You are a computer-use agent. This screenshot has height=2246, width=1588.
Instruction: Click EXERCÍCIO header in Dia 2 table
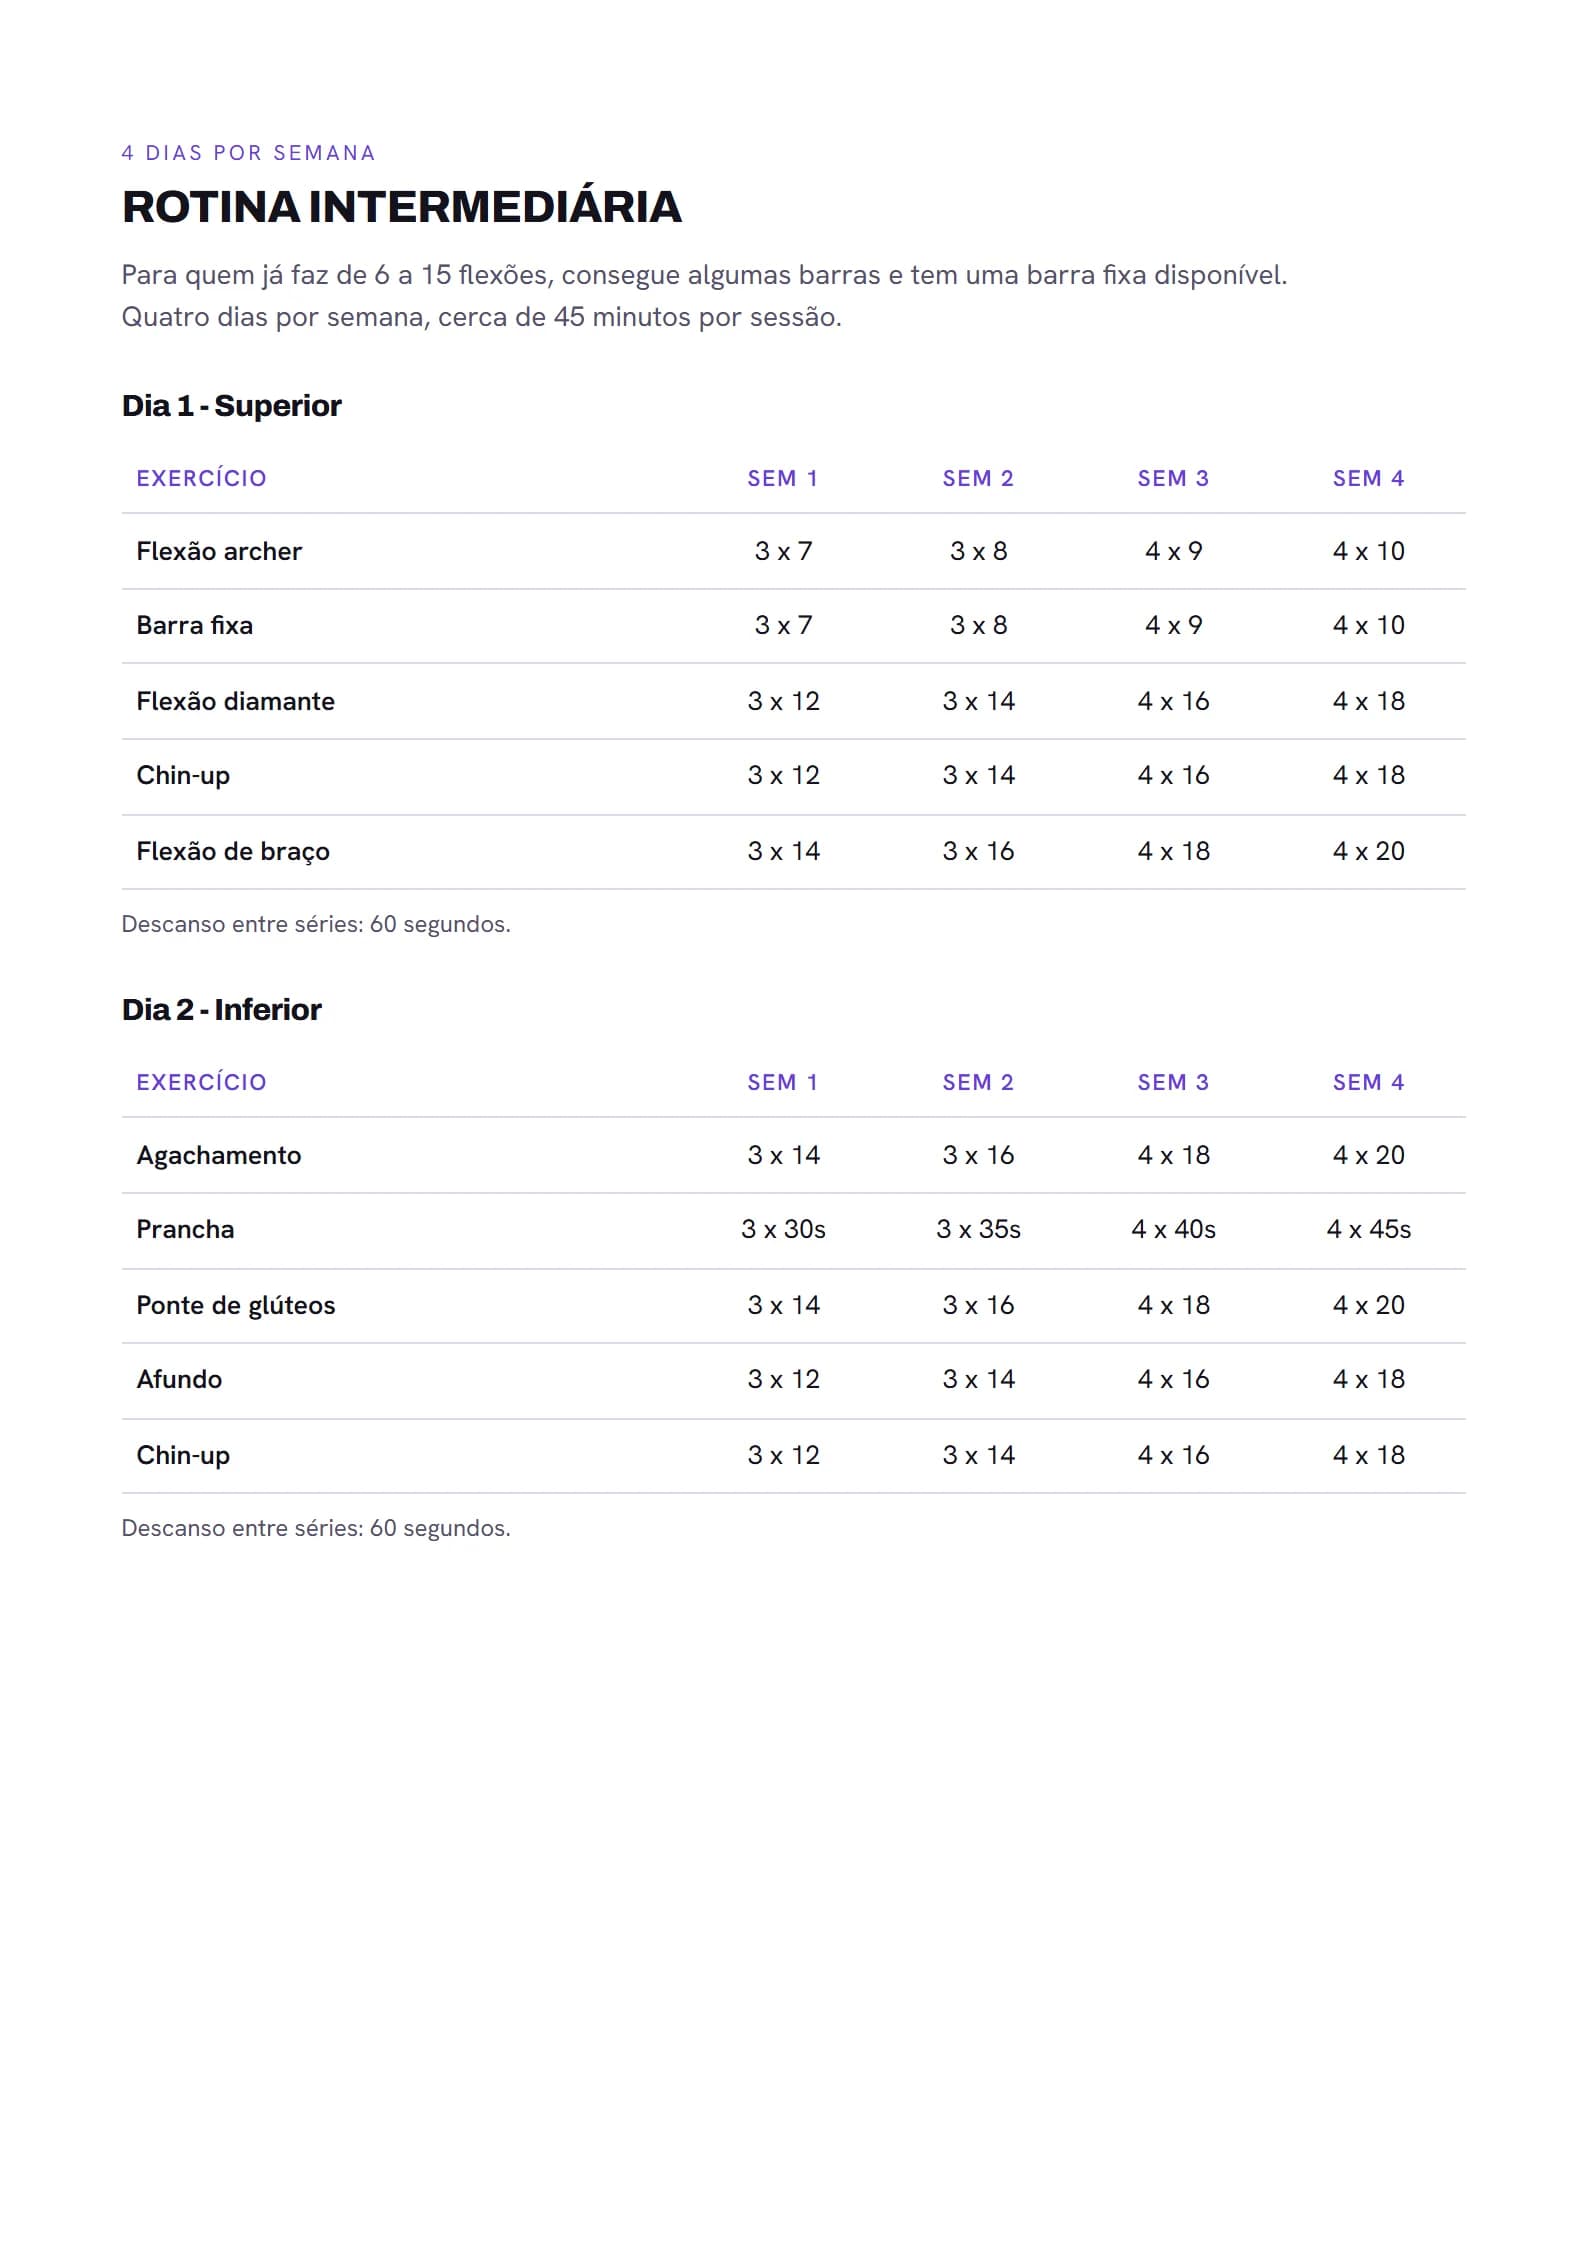click(x=201, y=1082)
